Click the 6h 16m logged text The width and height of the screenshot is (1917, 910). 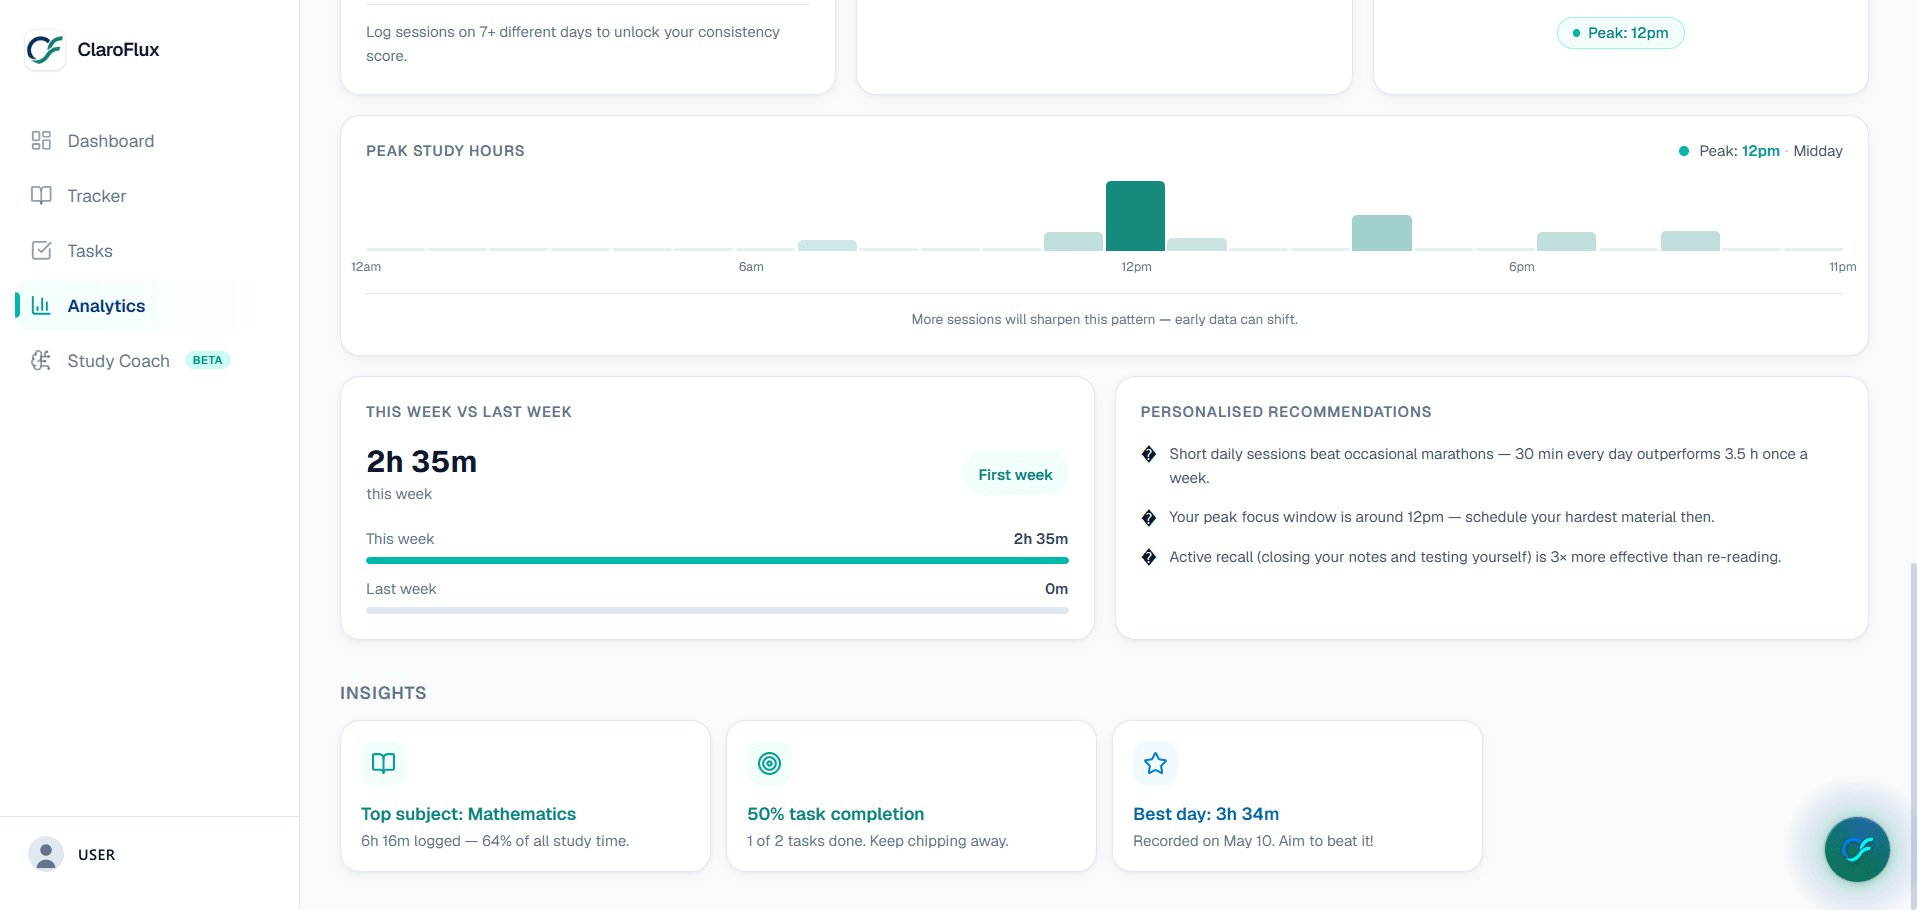pyautogui.click(x=495, y=841)
